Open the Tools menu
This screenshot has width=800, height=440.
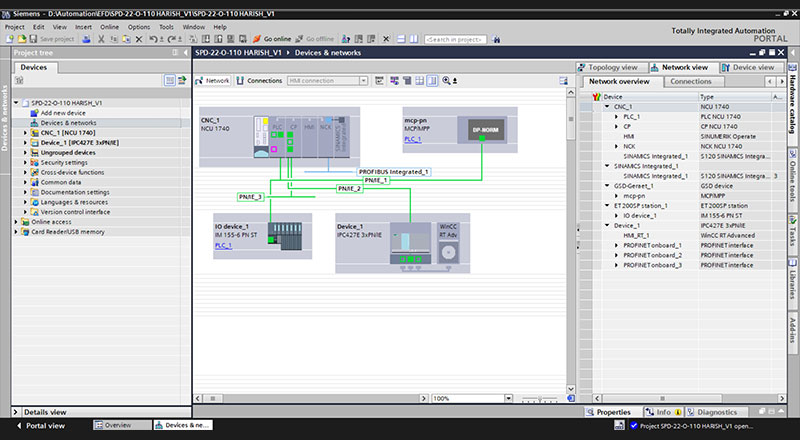pos(166,27)
